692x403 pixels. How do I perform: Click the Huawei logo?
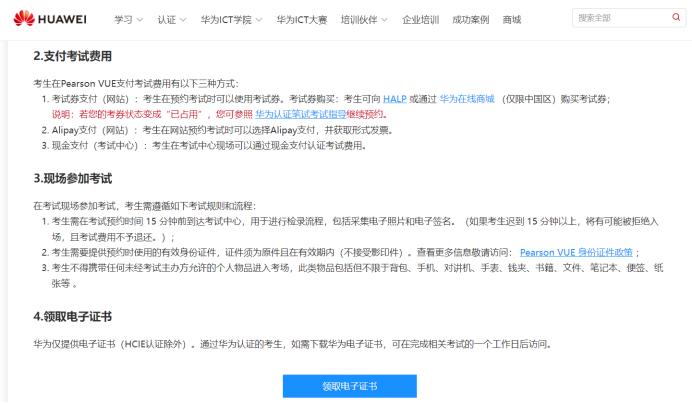[x=50, y=19]
